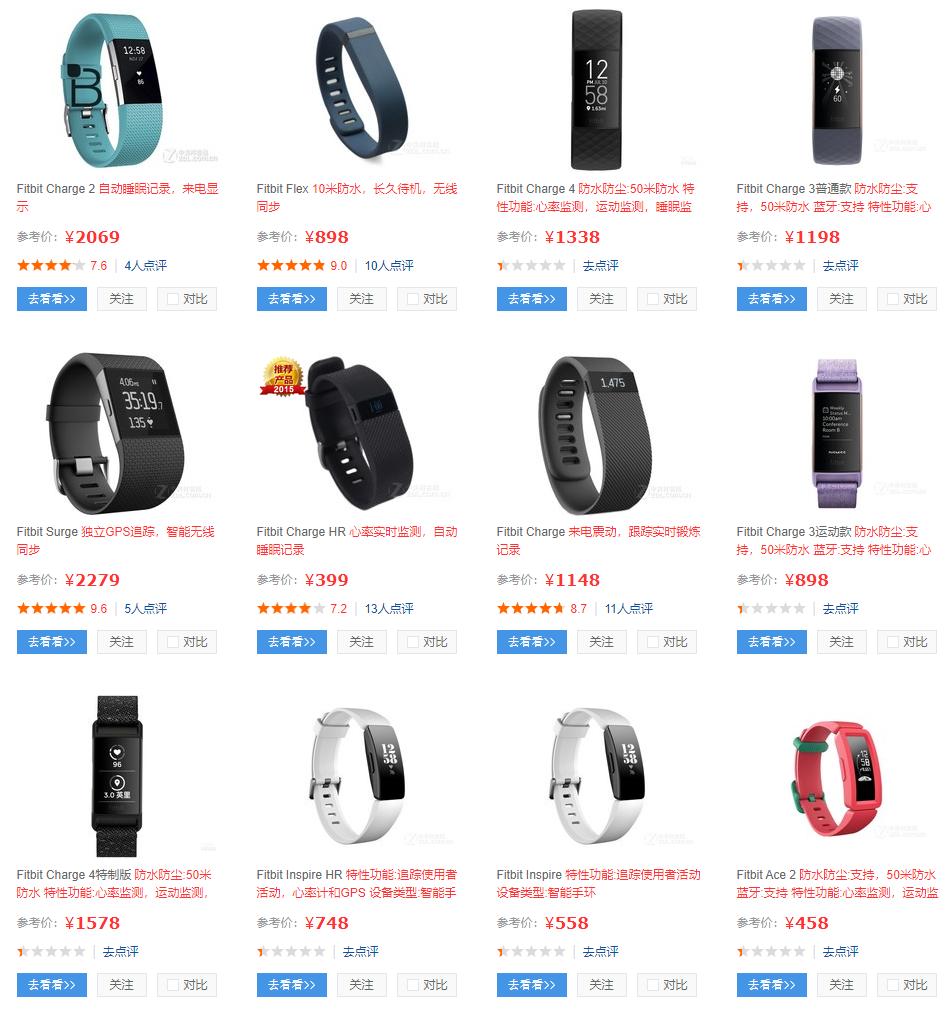Click the empty star rating of Fitbit Inspire

[x=531, y=952]
